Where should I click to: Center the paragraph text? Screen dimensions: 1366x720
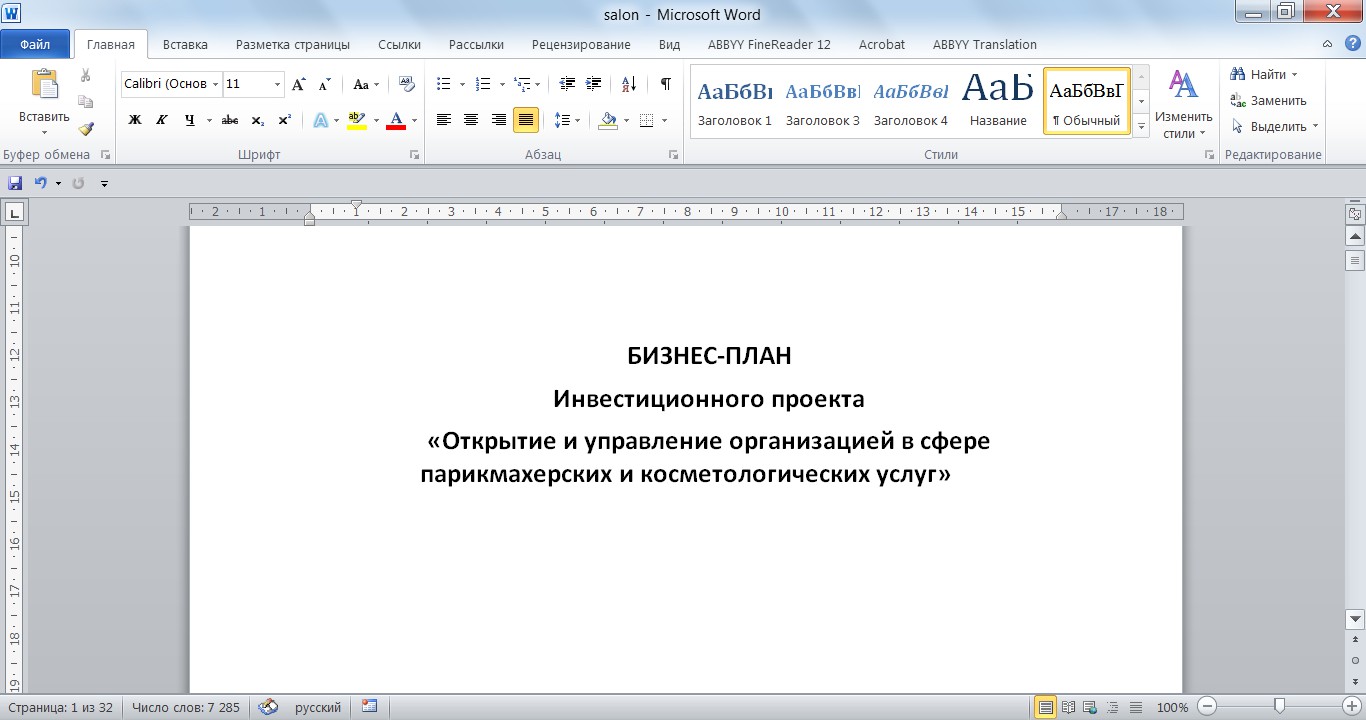pyautogui.click(x=471, y=120)
